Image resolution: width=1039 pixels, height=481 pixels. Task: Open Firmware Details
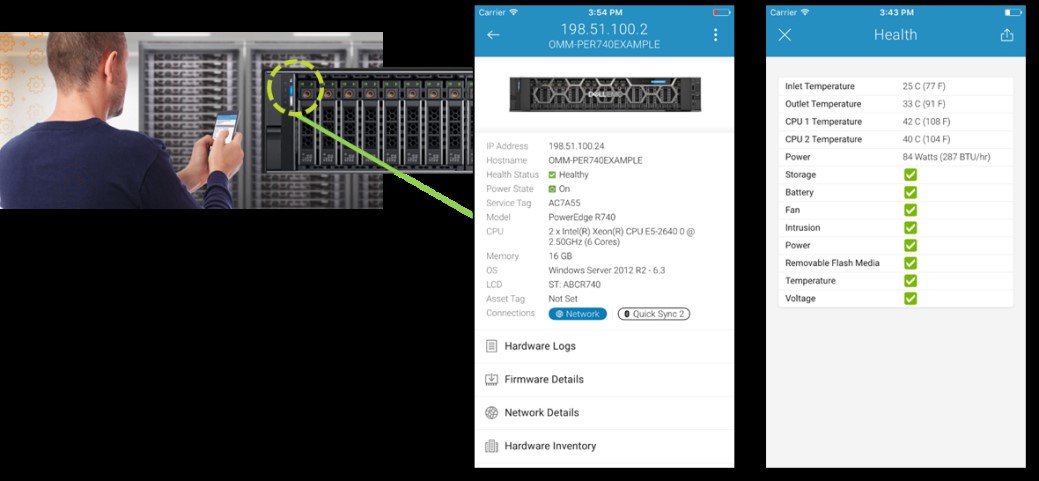click(604, 380)
